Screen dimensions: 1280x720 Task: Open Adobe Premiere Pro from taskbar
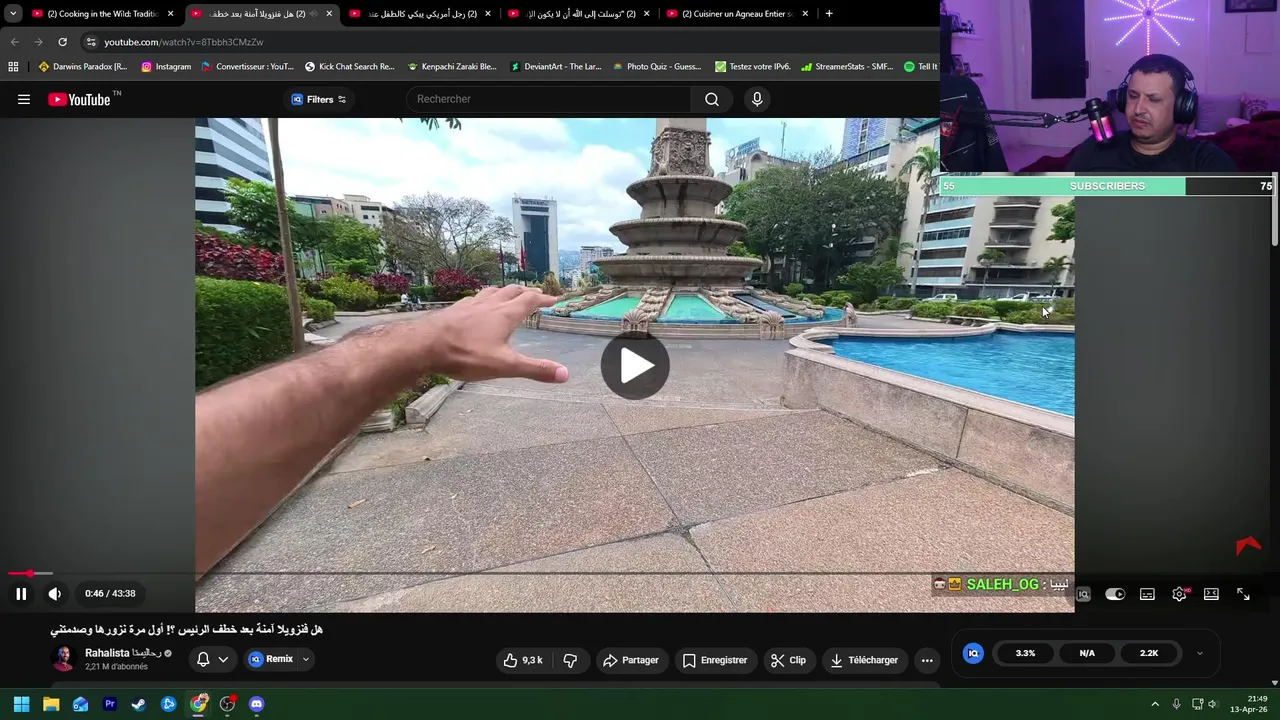click(110, 704)
